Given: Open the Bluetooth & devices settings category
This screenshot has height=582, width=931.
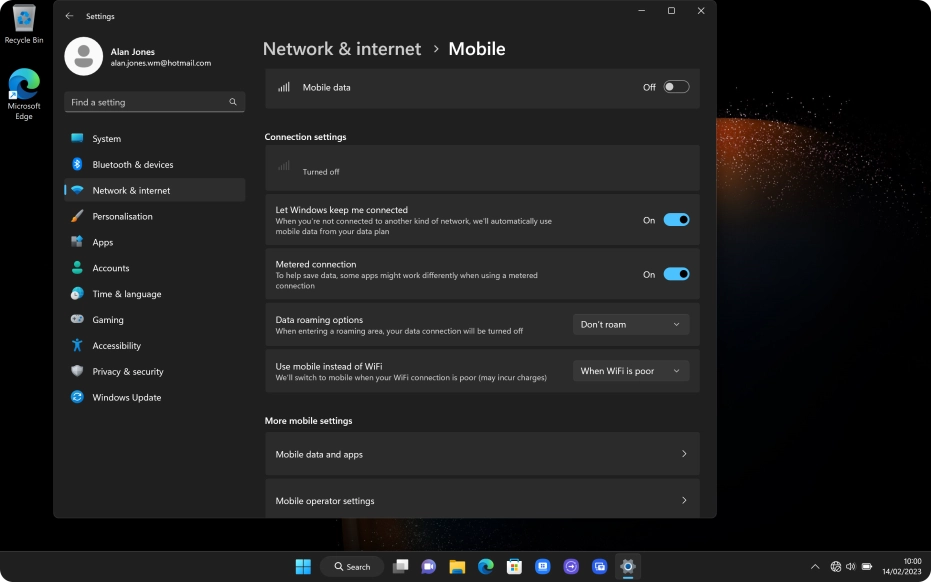Looking at the screenshot, I should point(130,164).
